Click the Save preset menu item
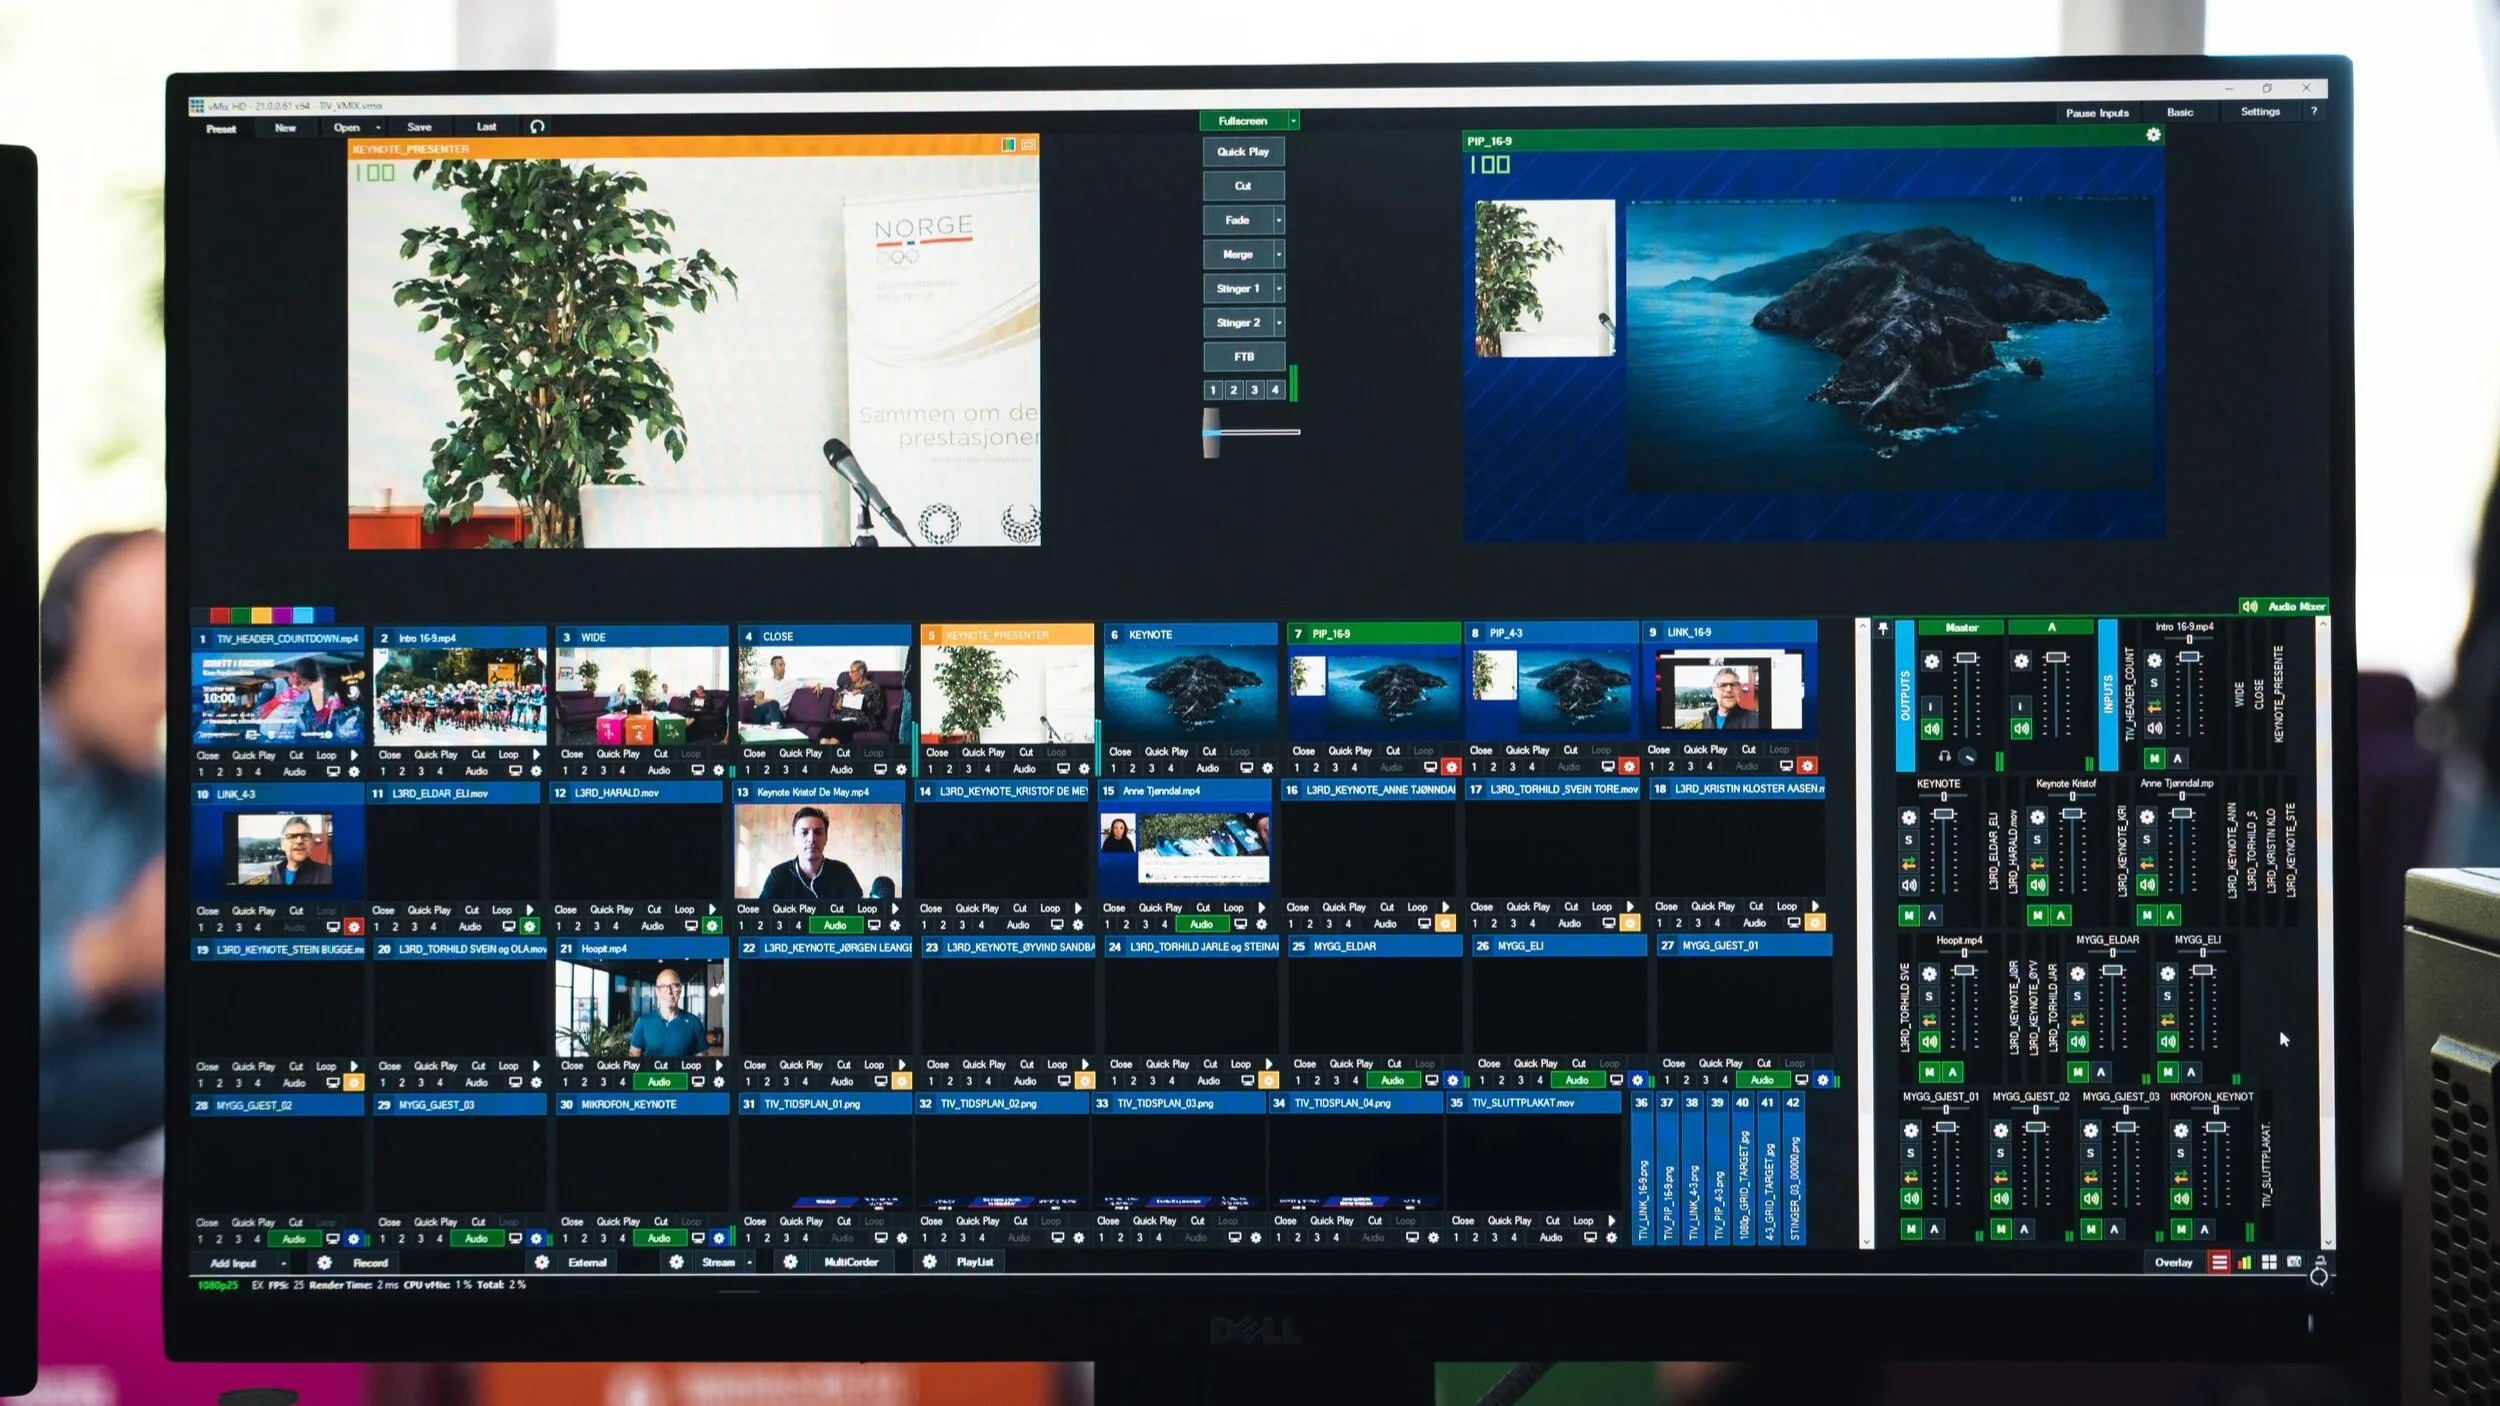 (419, 127)
